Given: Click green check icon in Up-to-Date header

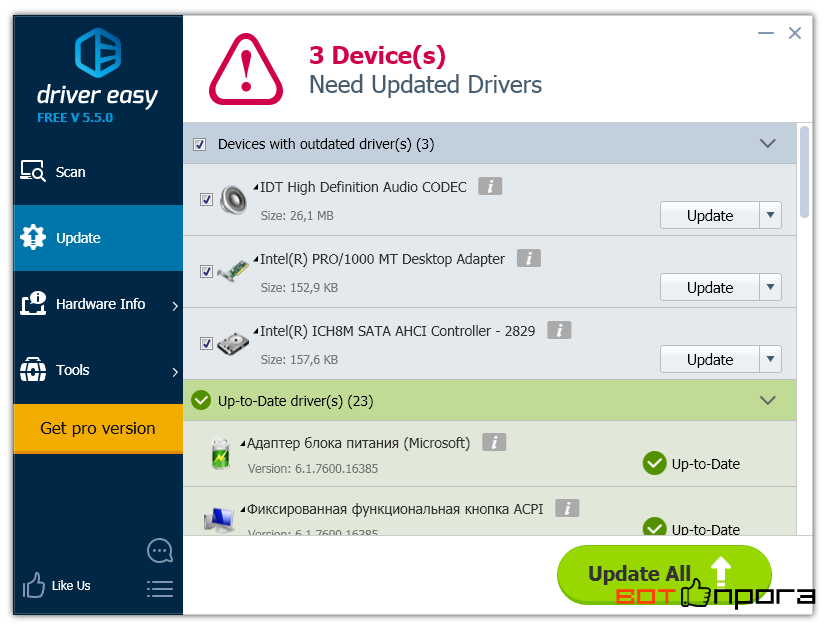Looking at the screenshot, I should coord(201,400).
